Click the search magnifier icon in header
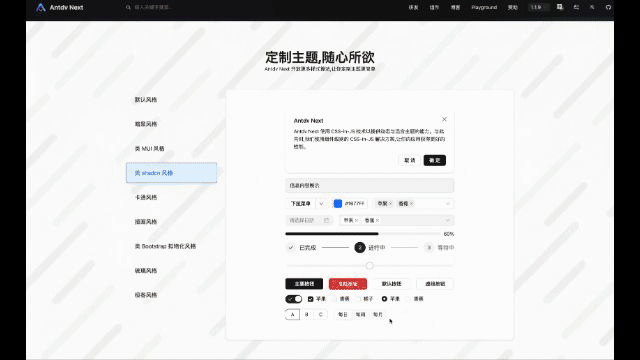This screenshot has width=640, height=360. (128, 7)
